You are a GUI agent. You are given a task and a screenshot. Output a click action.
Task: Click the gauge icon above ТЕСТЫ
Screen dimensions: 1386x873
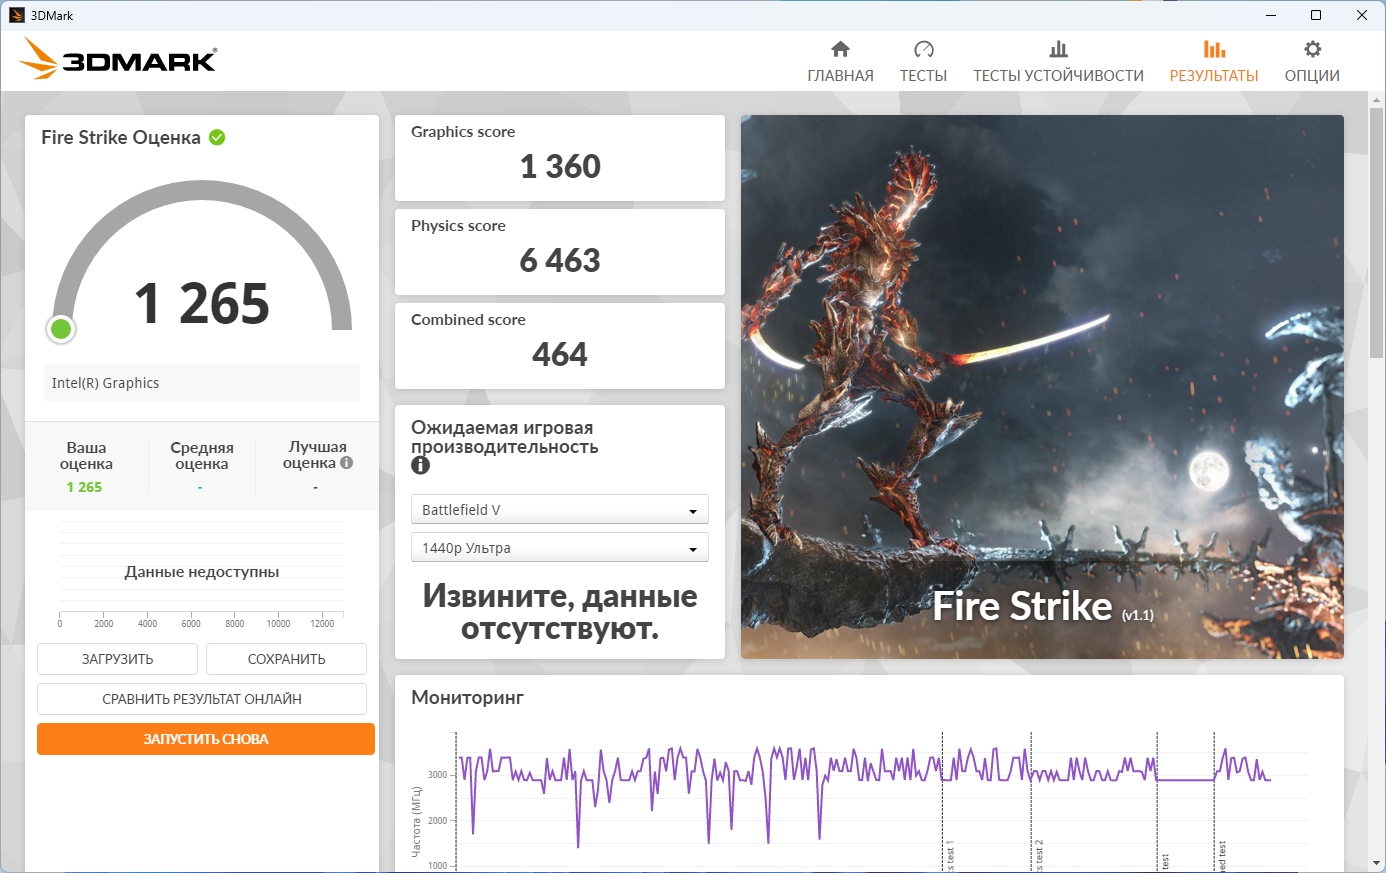point(923,49)
